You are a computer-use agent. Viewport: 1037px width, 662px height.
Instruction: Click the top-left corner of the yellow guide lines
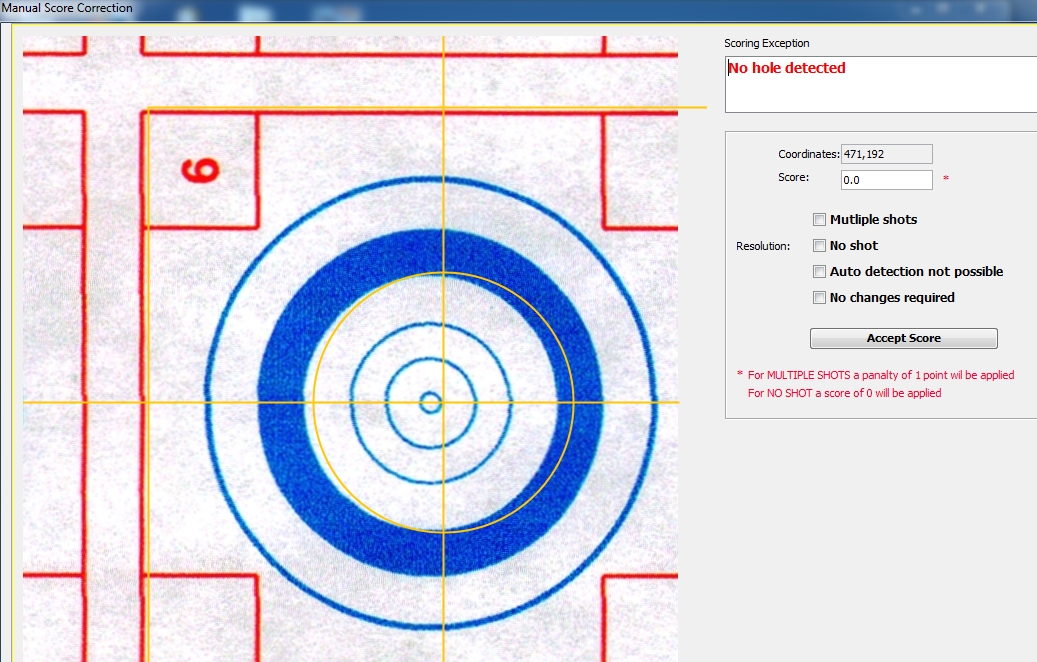[148, 108]
